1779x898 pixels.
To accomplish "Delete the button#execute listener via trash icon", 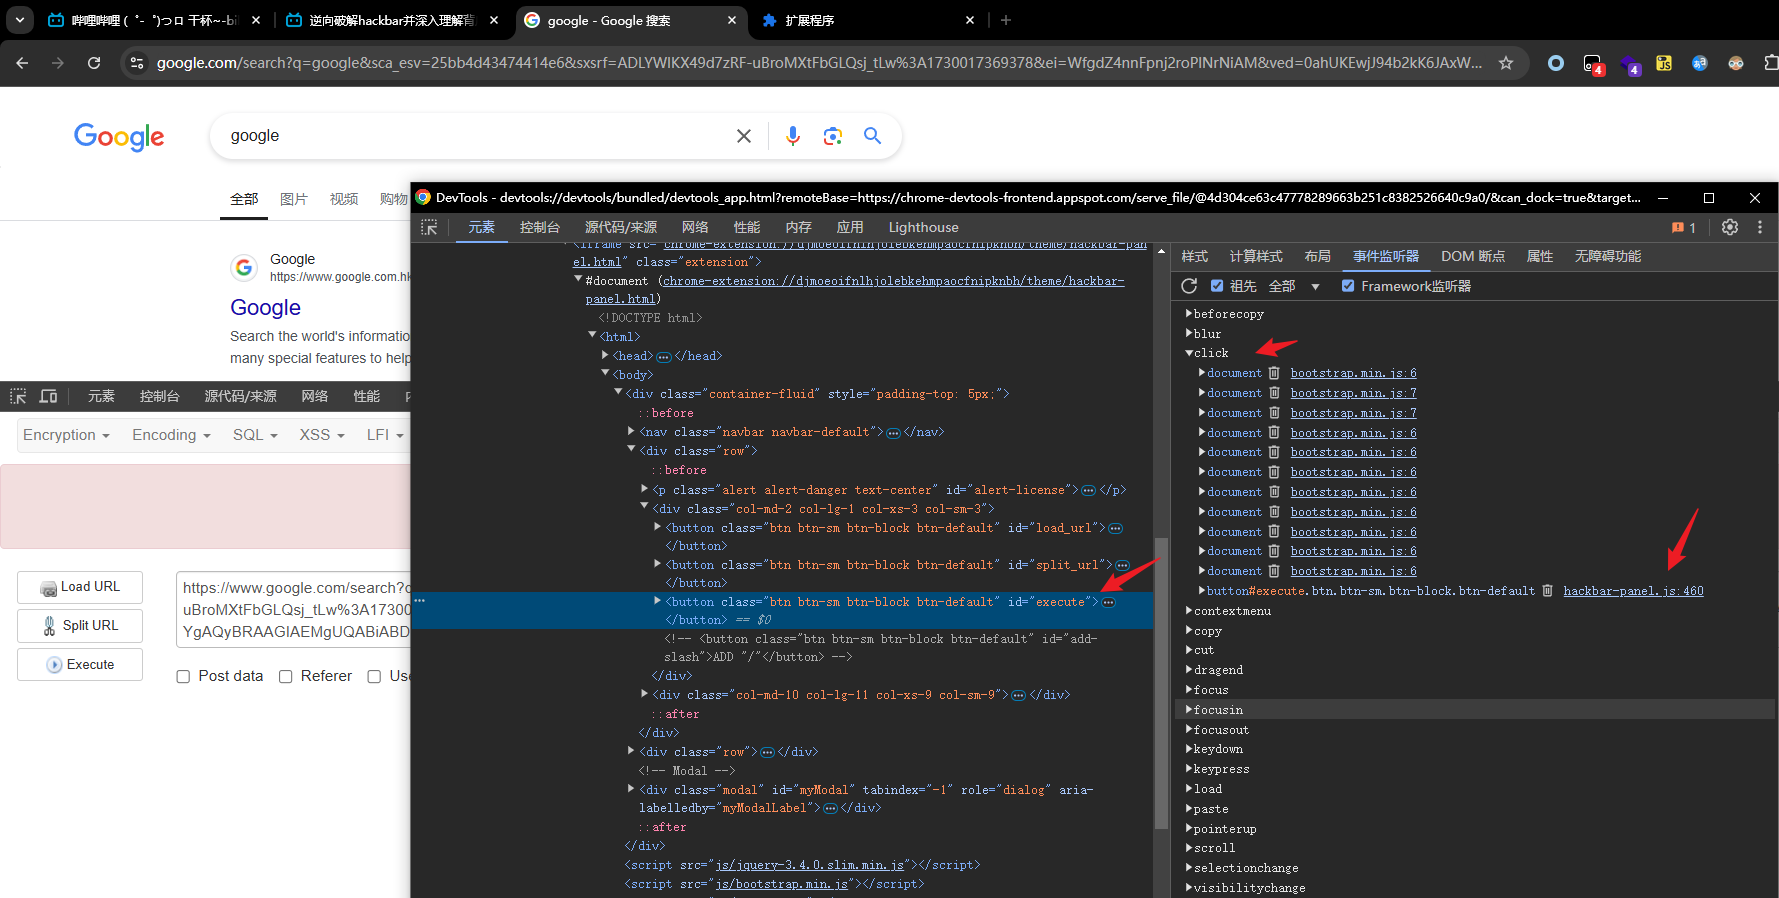I will click(x=1547, y=591).
